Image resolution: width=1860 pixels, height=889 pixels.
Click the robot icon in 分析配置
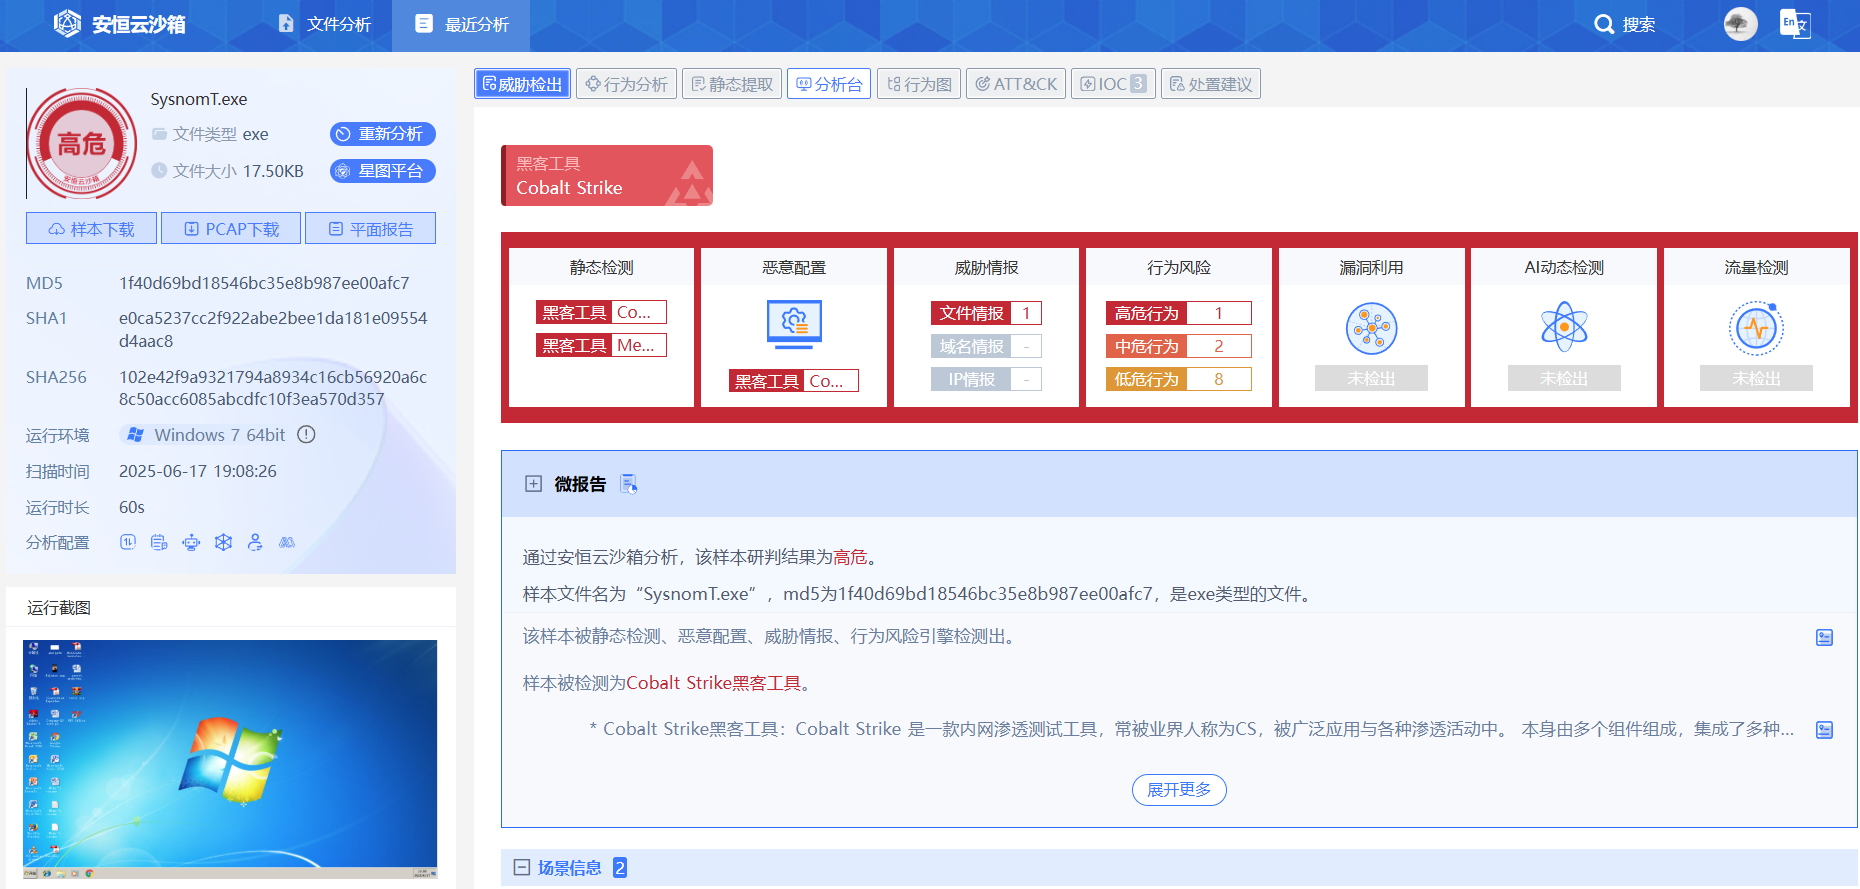pos(191,542)
